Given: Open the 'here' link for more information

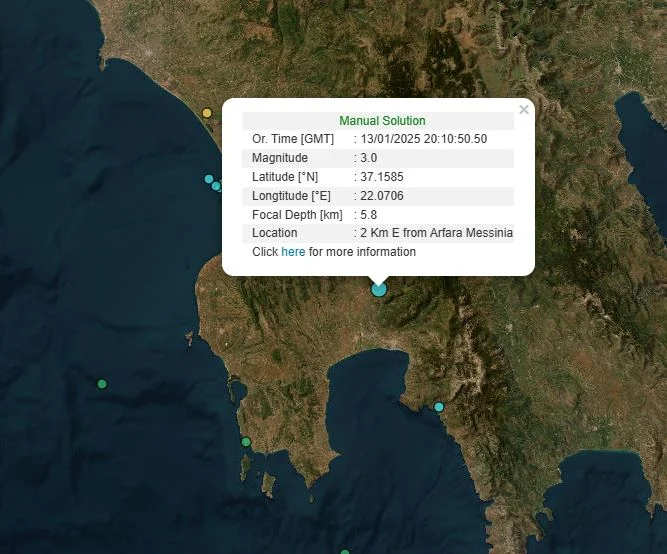Looking at the screenshot, I should click(293, 252).
